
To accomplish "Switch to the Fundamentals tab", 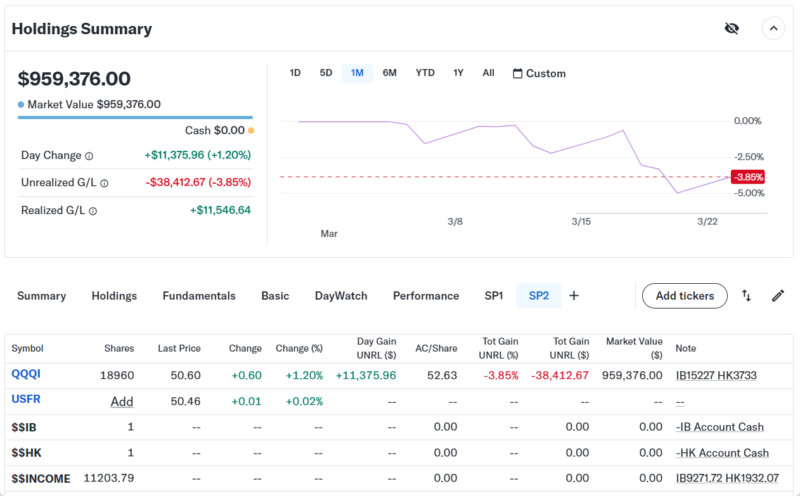I will [199, 296].
